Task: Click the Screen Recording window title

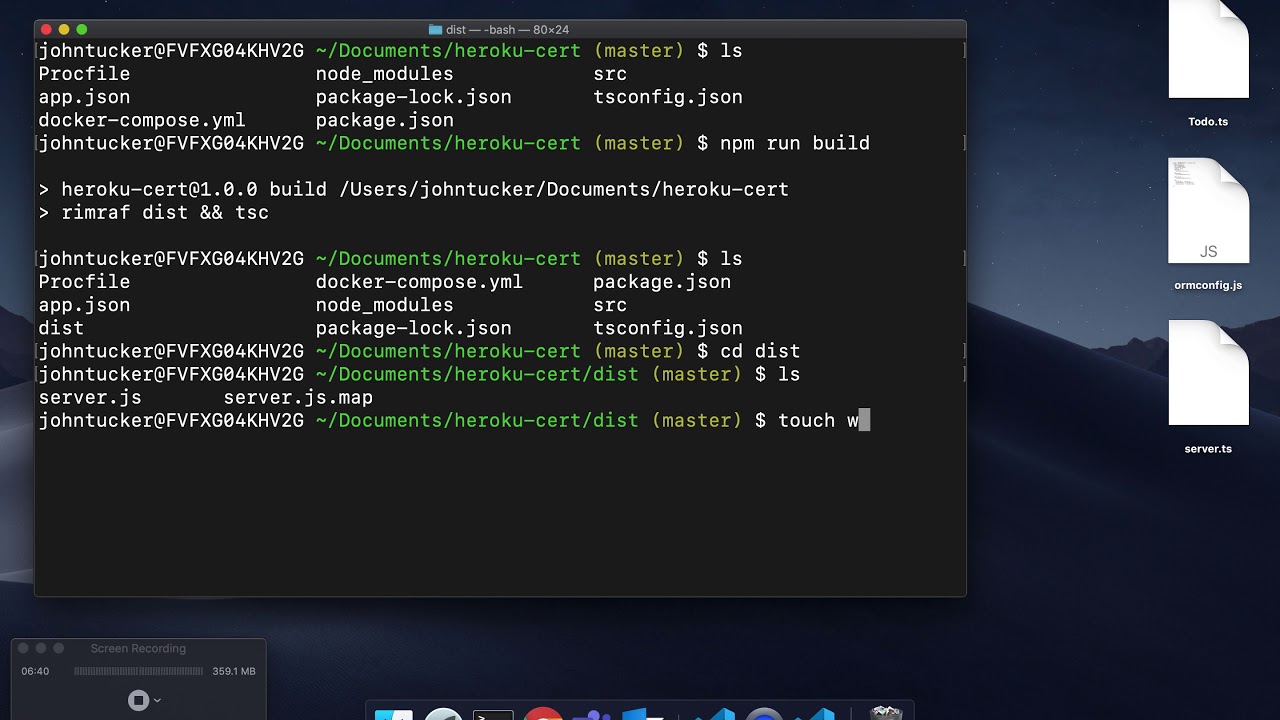Action: (138, 648)
